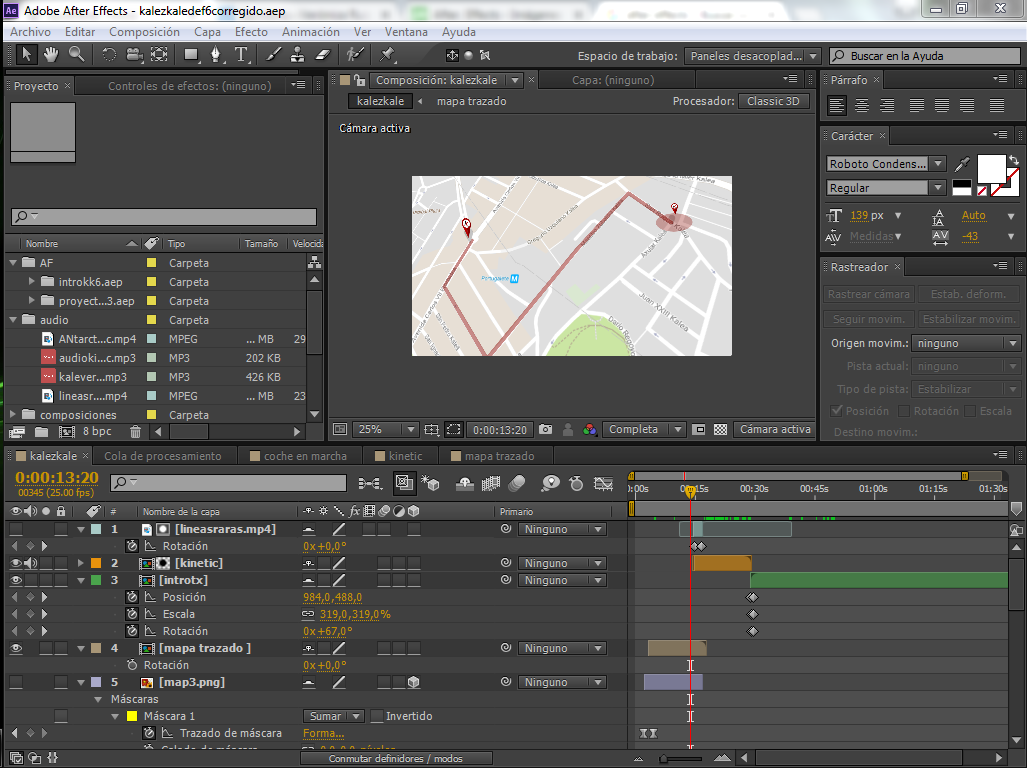1027x768 pixels.
Task: Check the Invertido box for Máscara 1
Action: point(377,716)
